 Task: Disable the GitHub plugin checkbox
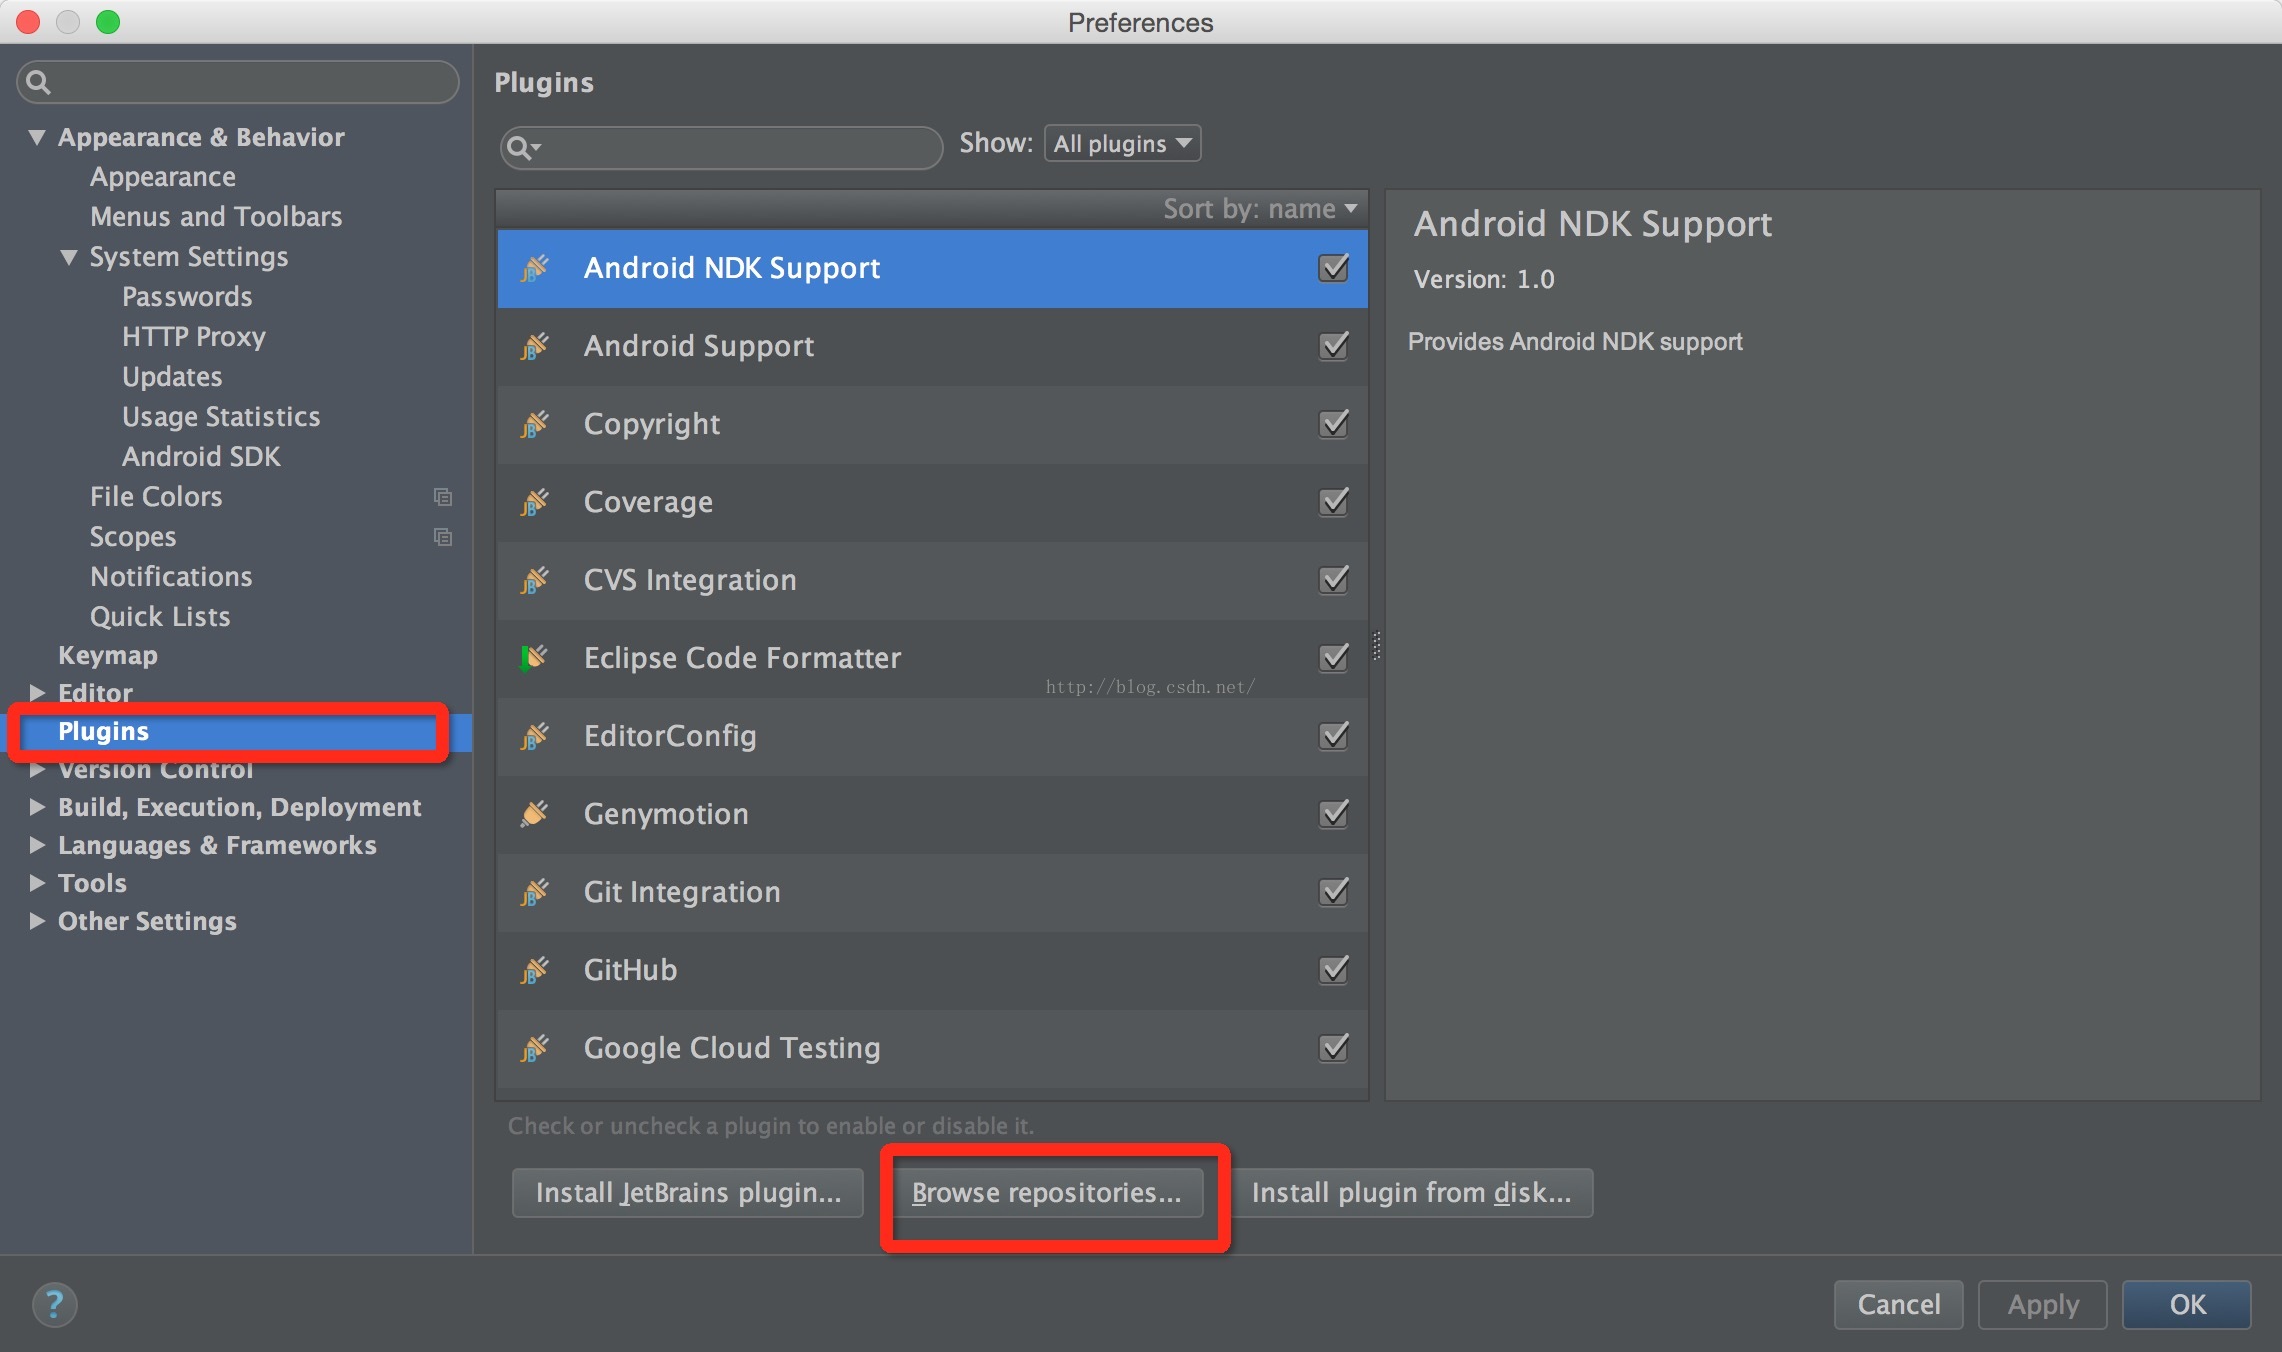click(x=1333, y=970)
